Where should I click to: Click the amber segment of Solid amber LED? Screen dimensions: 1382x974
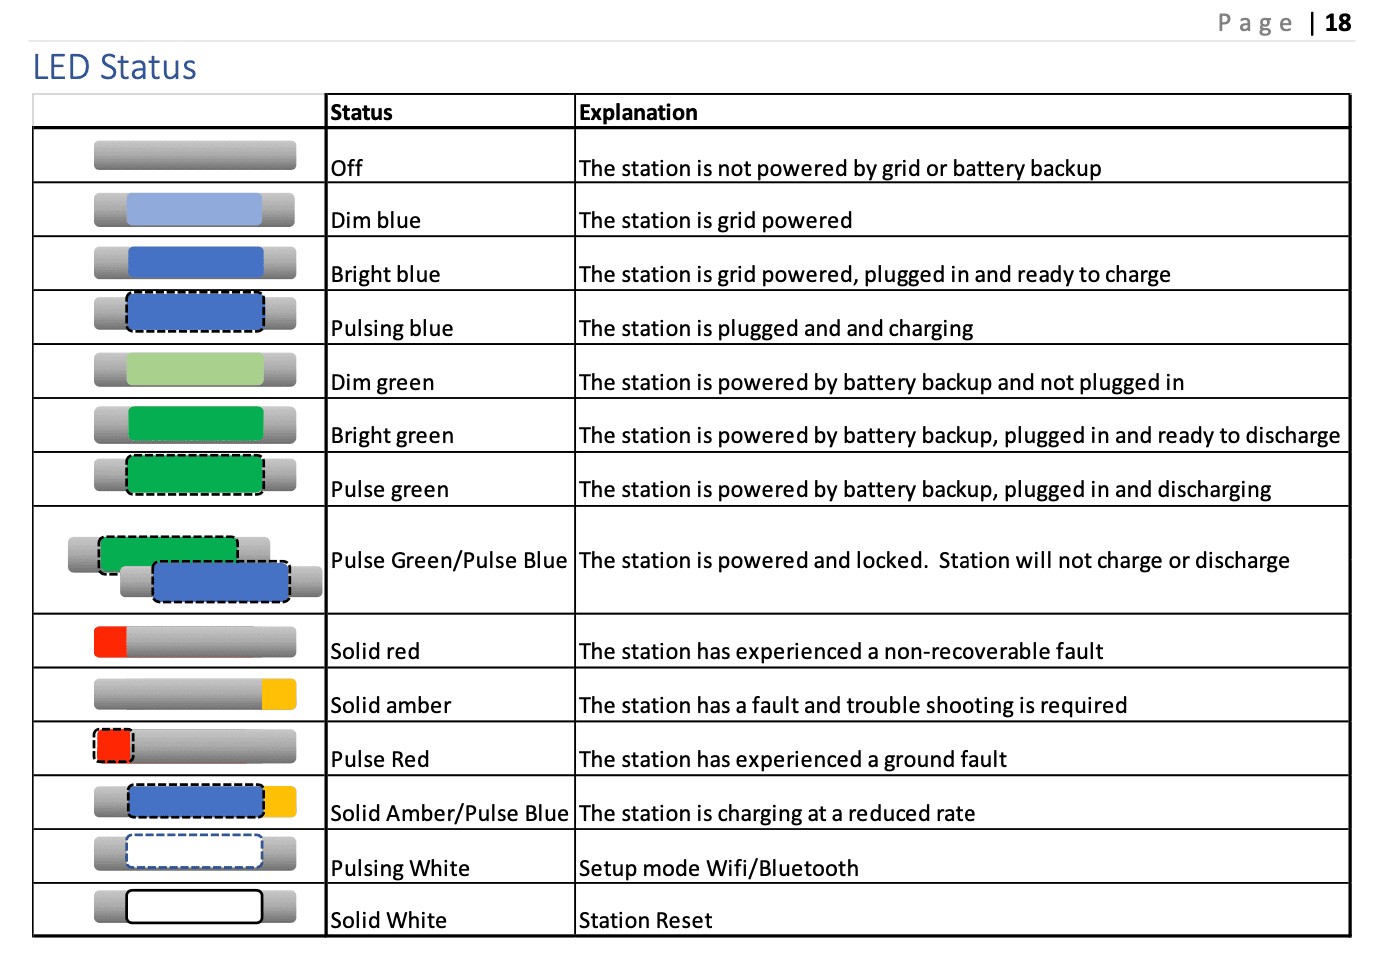pos(279,694)
